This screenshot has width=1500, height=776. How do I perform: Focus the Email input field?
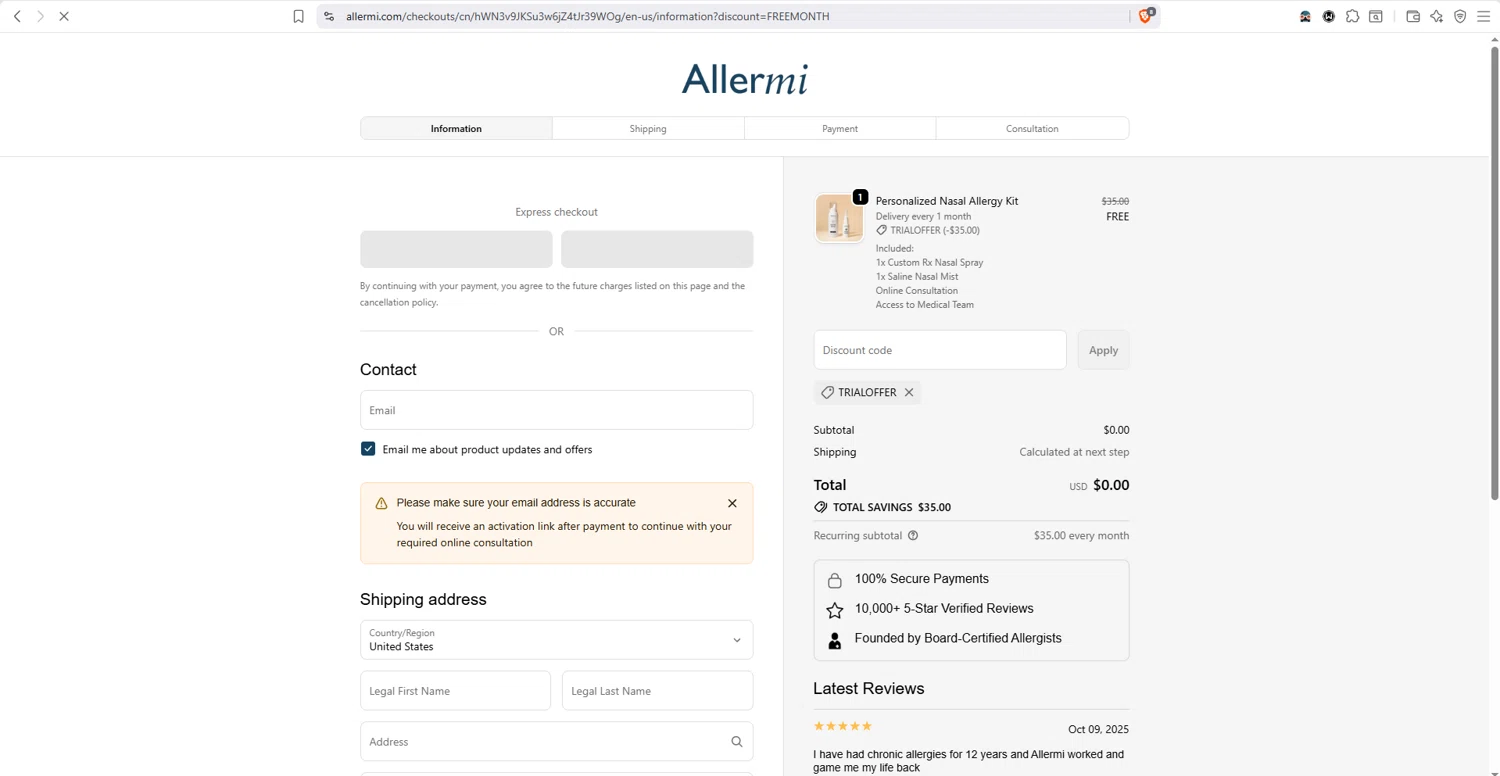(556, 410)
